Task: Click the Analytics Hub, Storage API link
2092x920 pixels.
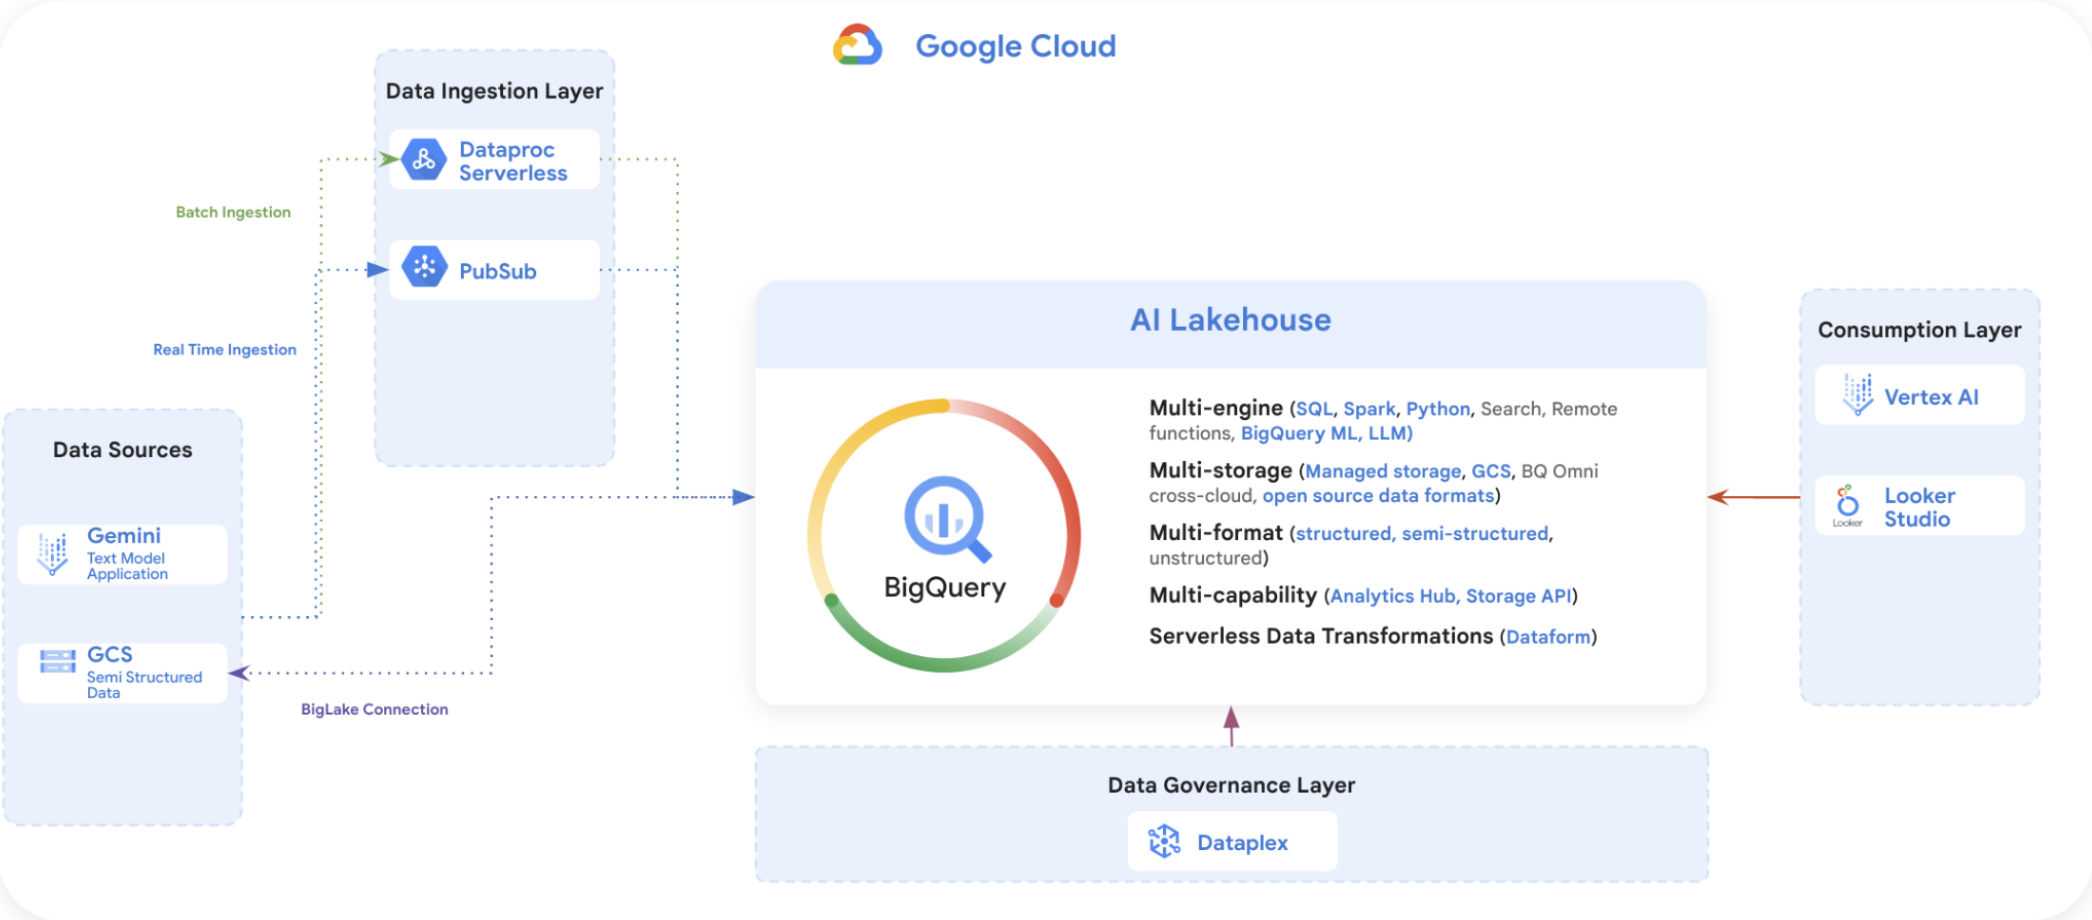Action: (x=1450, y=596)
